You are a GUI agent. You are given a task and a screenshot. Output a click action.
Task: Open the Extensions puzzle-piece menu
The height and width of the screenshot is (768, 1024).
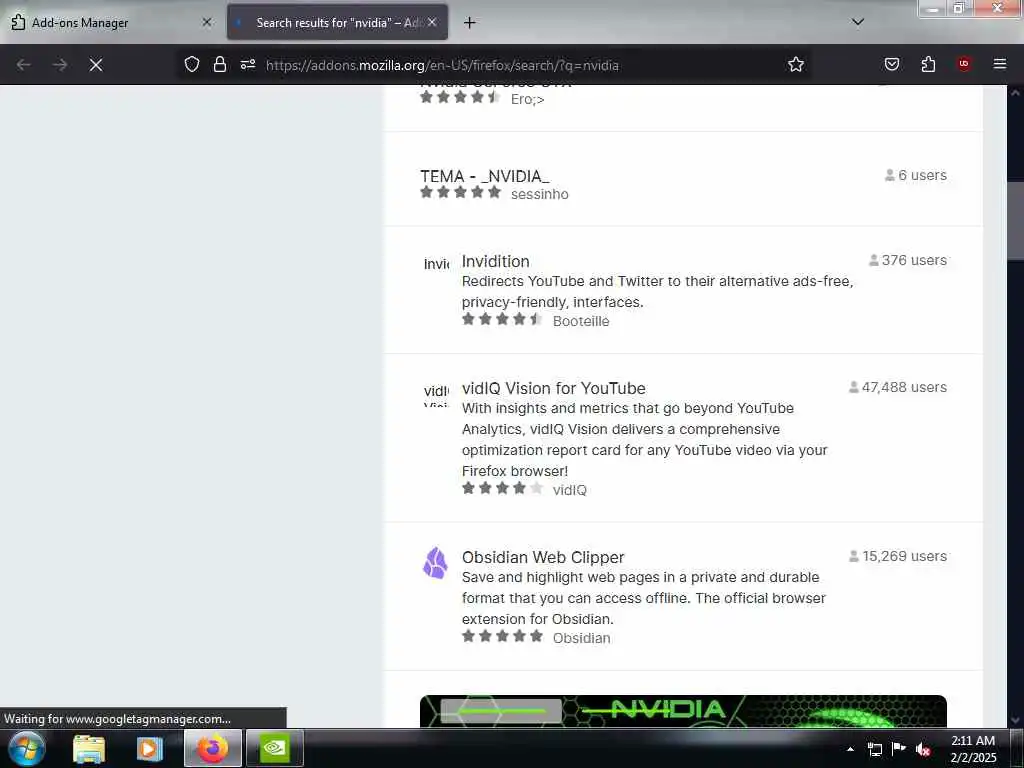tap(928, 64)
